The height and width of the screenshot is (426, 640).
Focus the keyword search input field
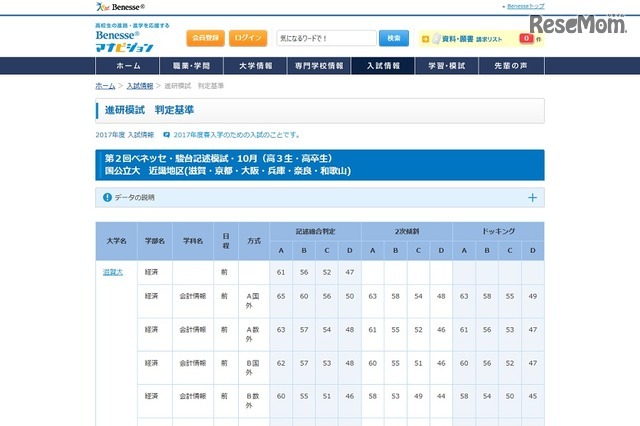pos(326,38)
